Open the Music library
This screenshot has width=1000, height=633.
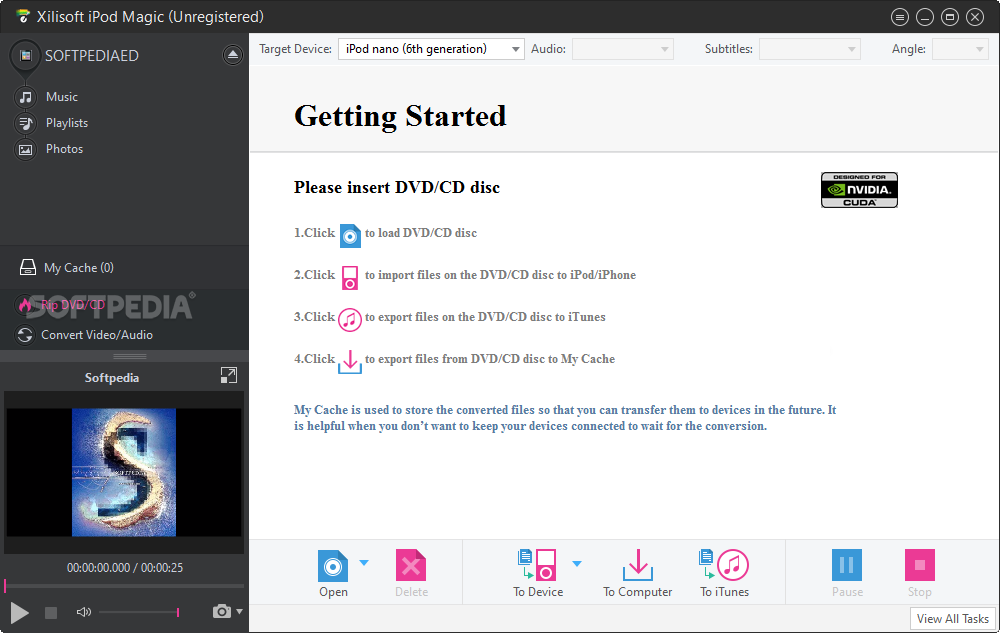coord(61,97)
